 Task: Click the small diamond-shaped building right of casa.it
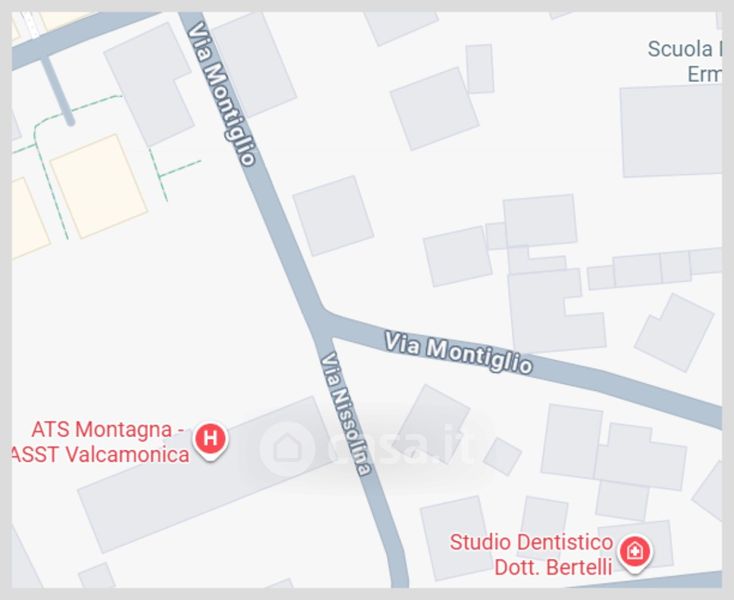click(x=502, y=456)
